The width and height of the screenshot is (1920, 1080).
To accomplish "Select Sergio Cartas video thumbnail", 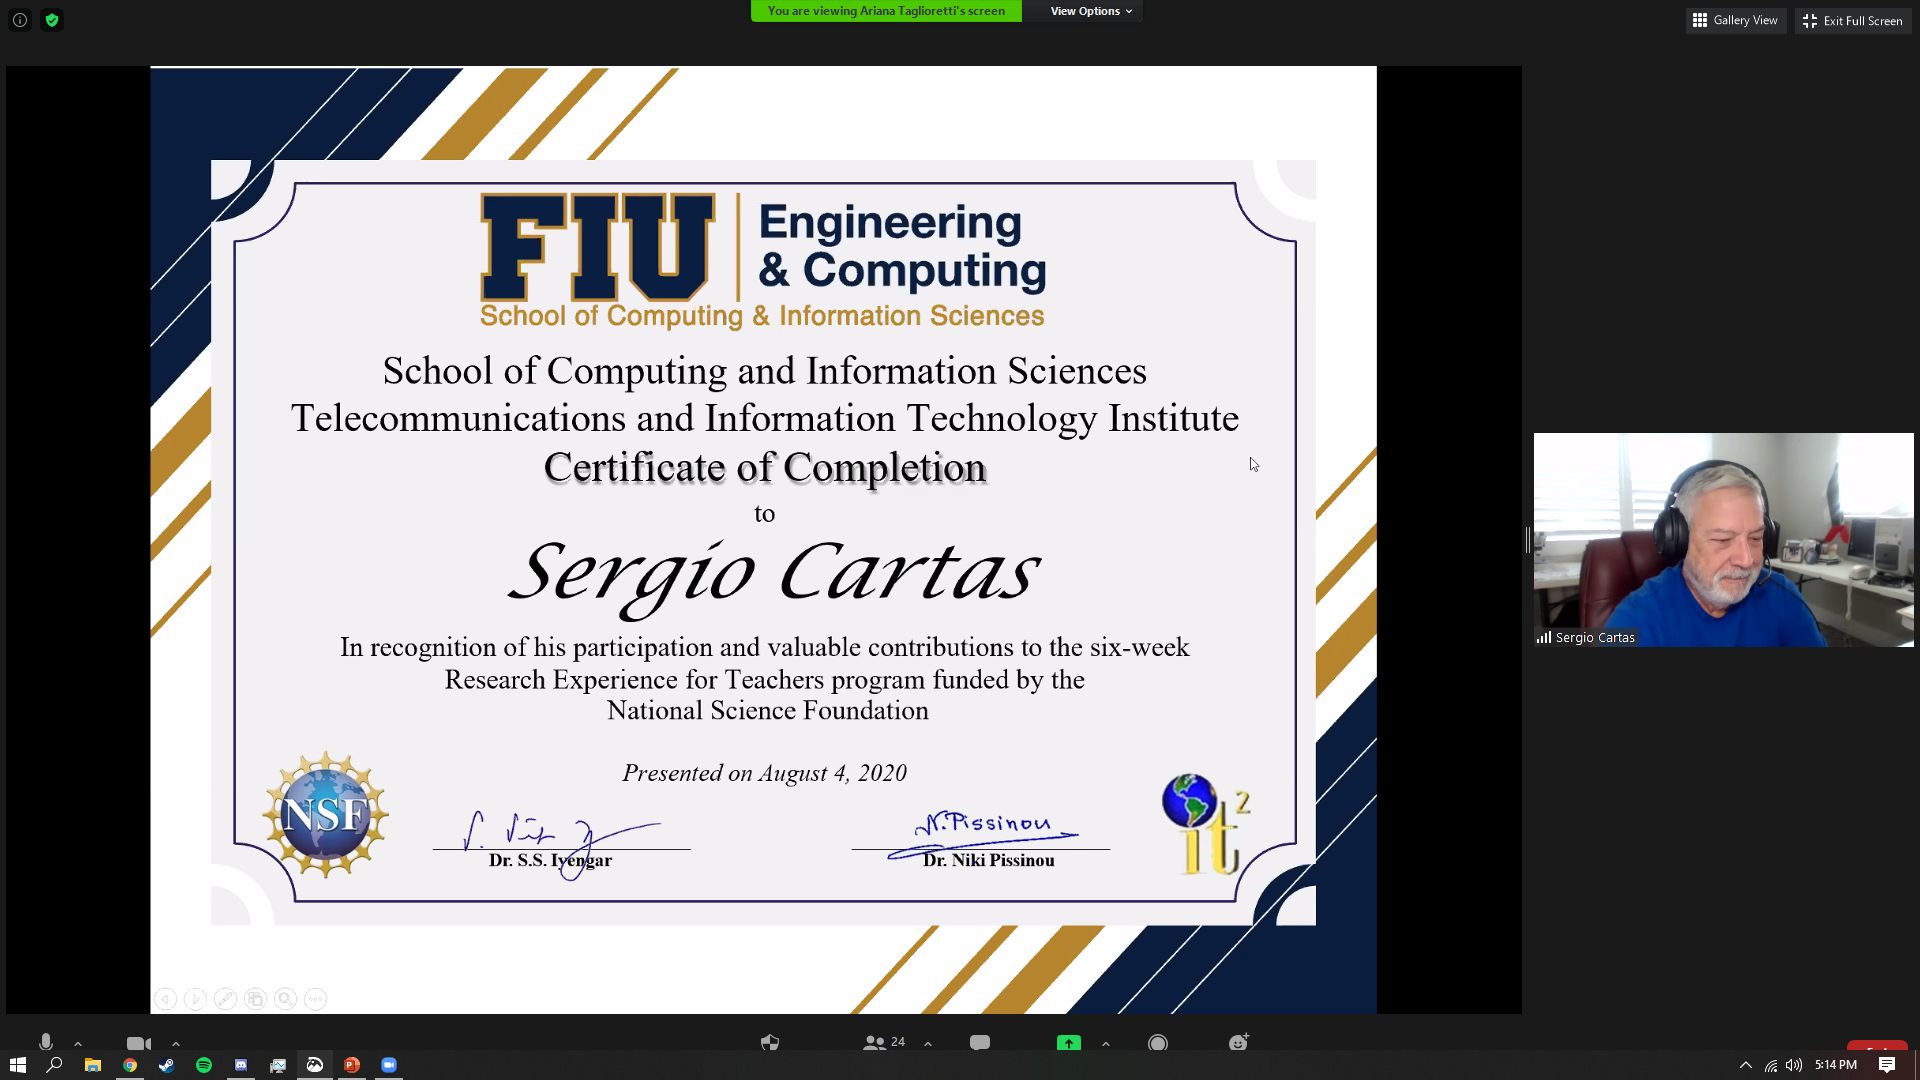I will coord(1723,540).
